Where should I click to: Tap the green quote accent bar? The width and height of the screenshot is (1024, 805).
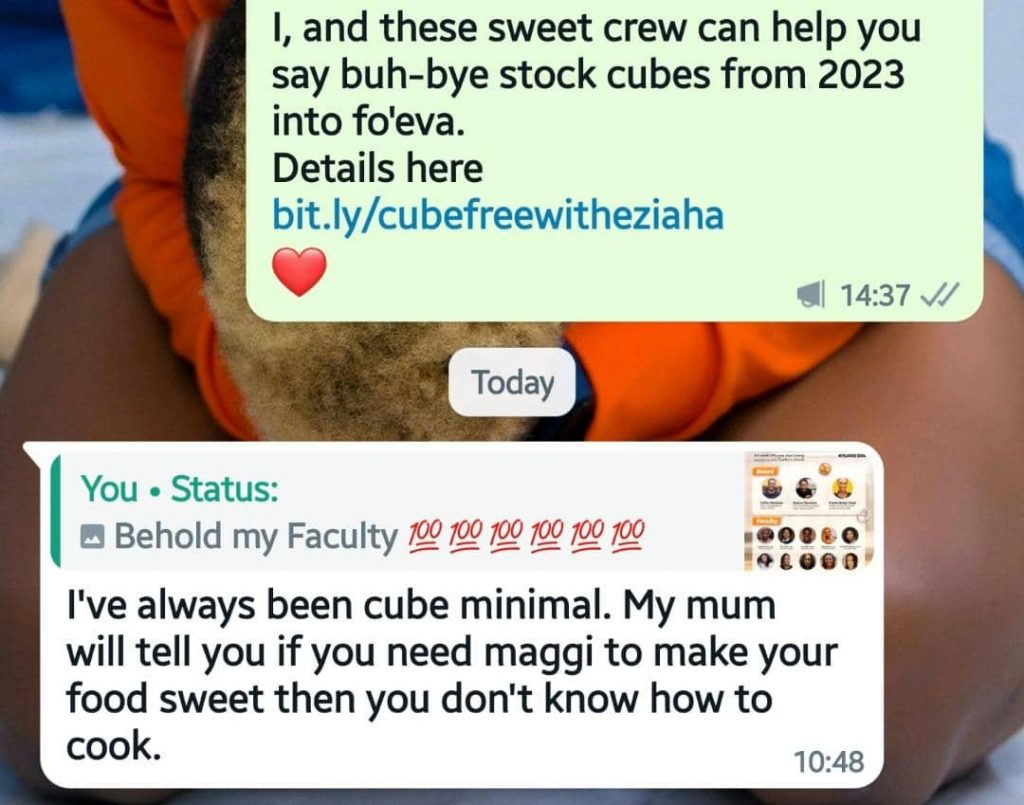coord(56,511)
